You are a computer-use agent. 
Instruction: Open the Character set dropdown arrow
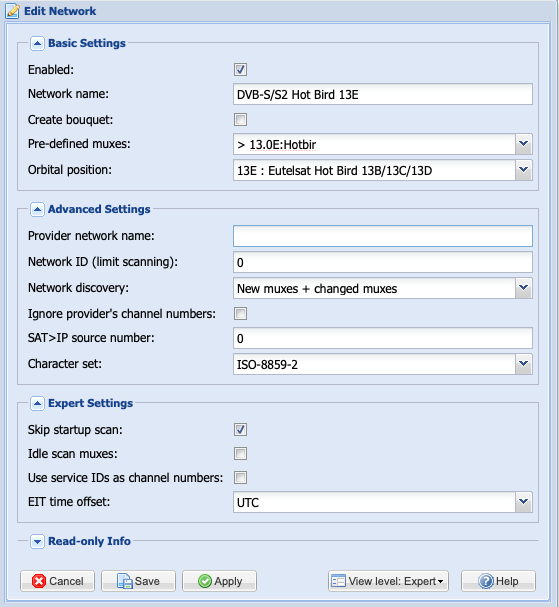[524, 364]
